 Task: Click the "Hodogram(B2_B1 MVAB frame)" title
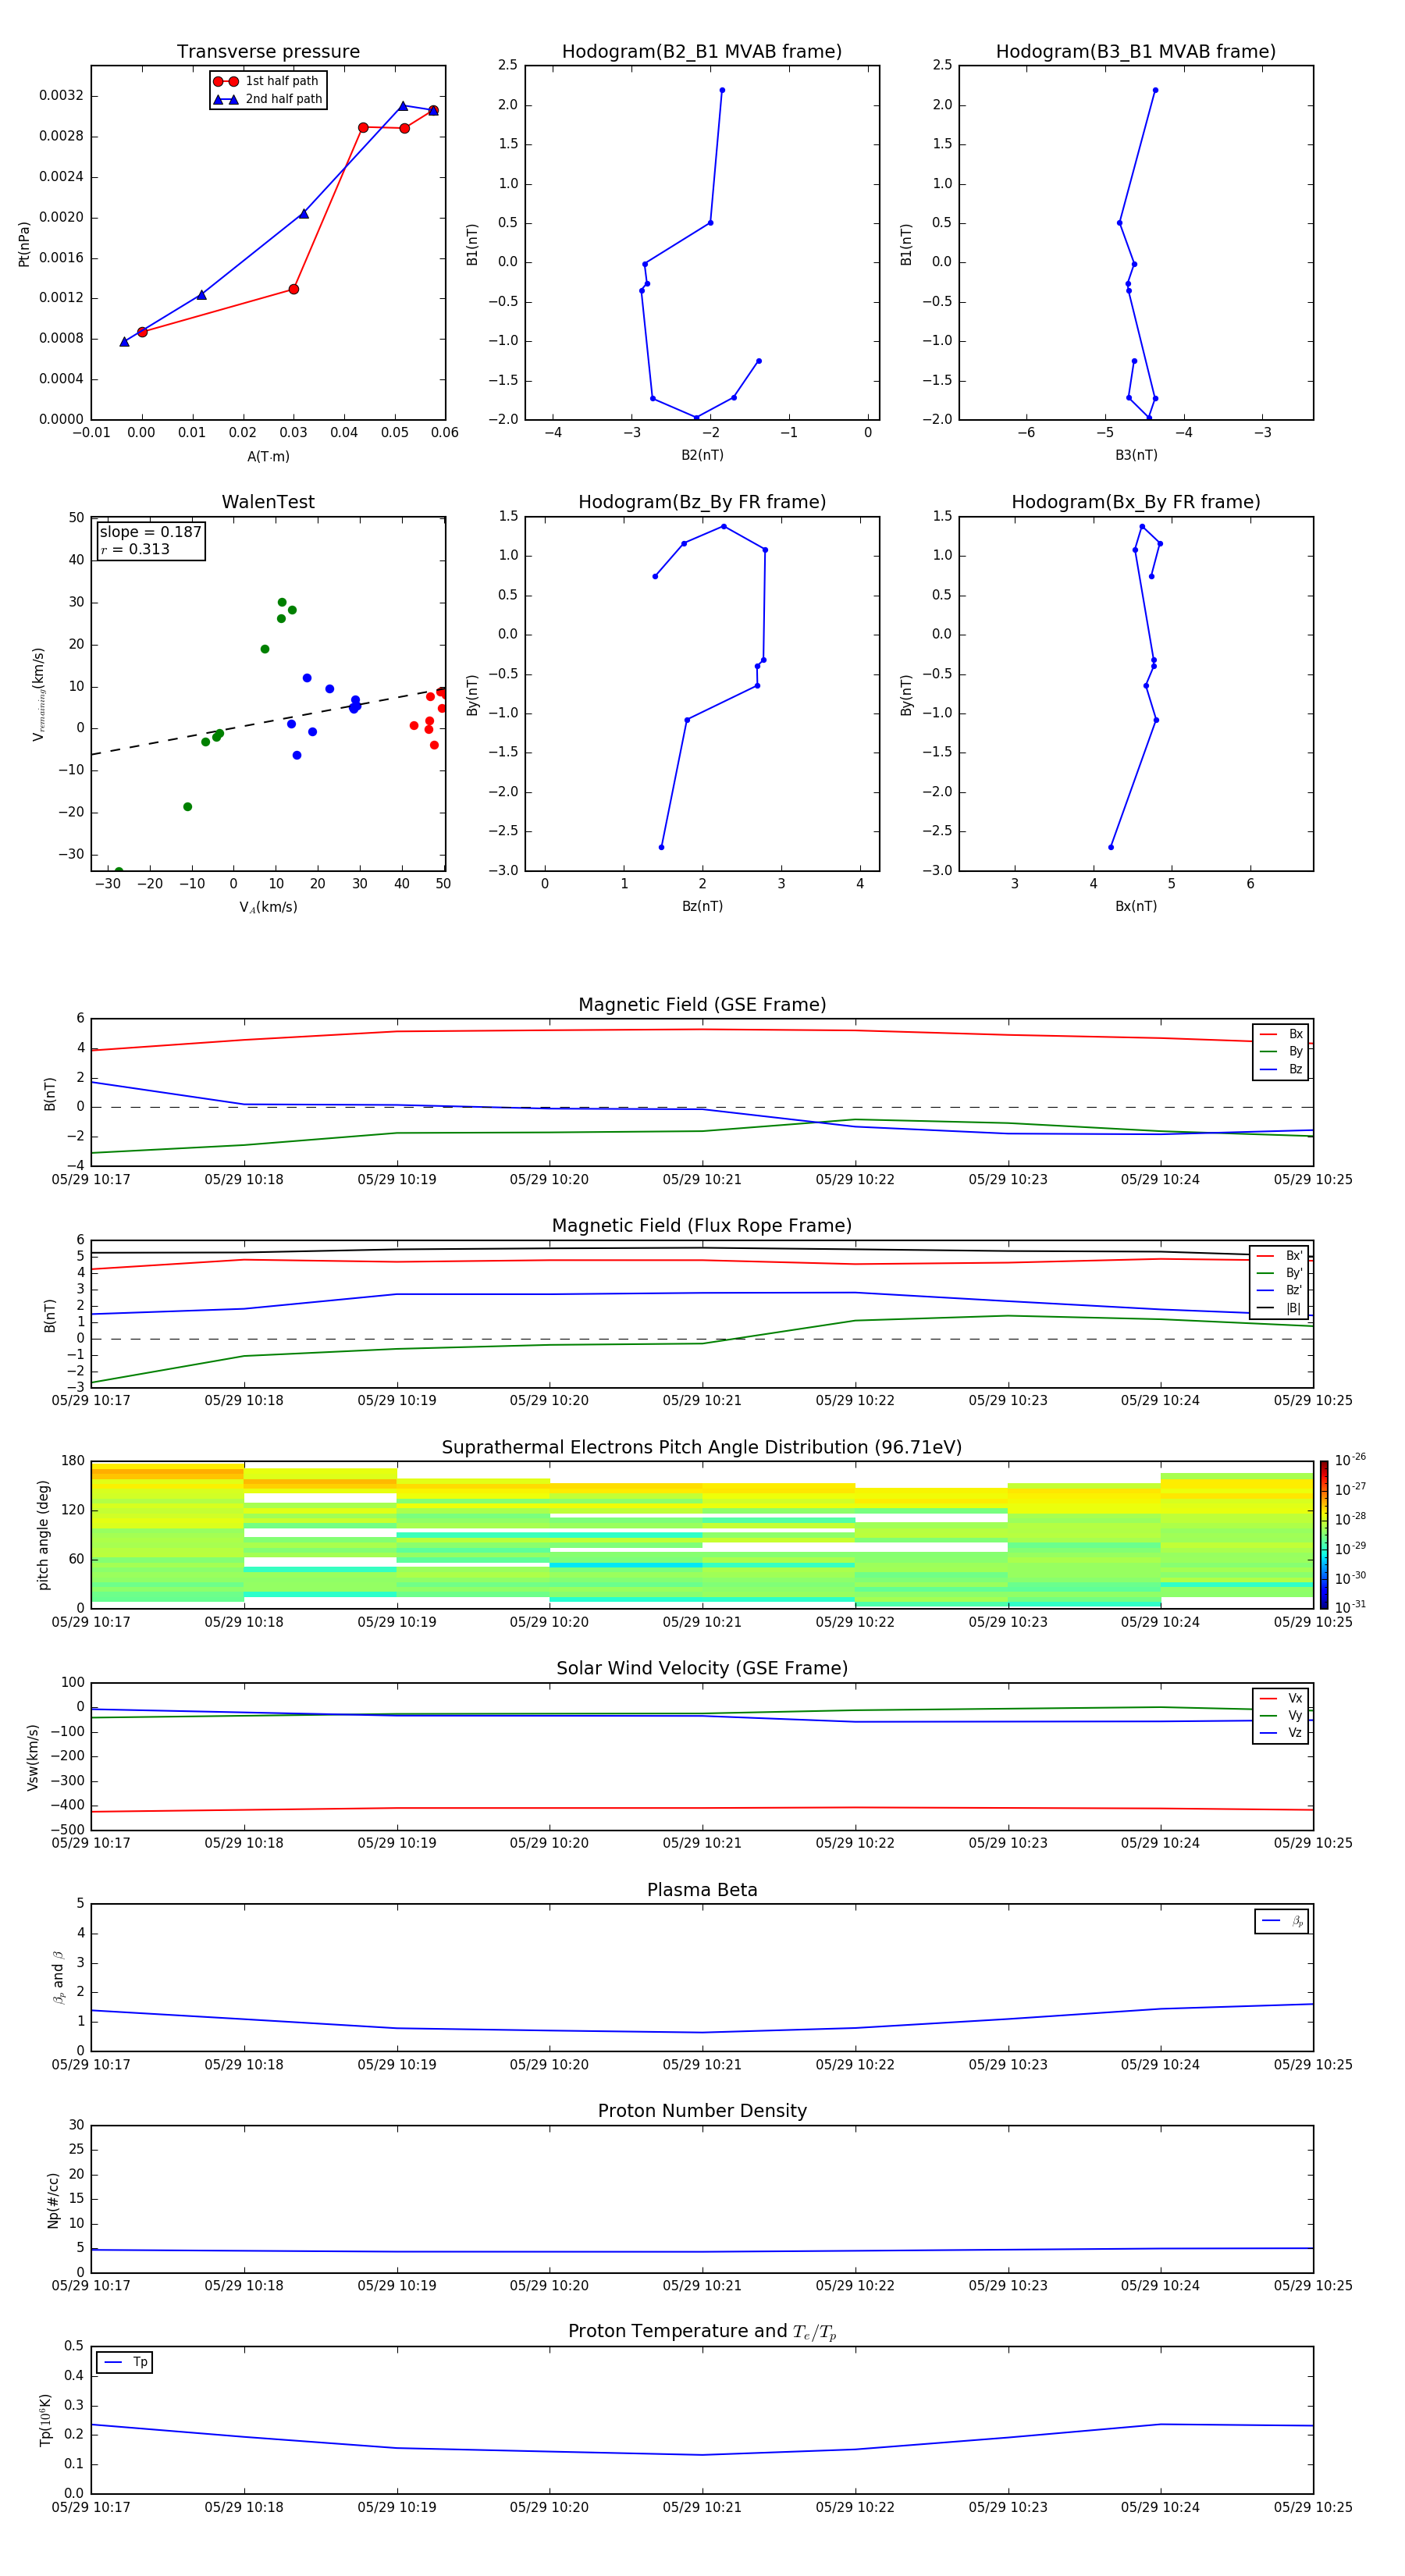click(x=702, y=52)
